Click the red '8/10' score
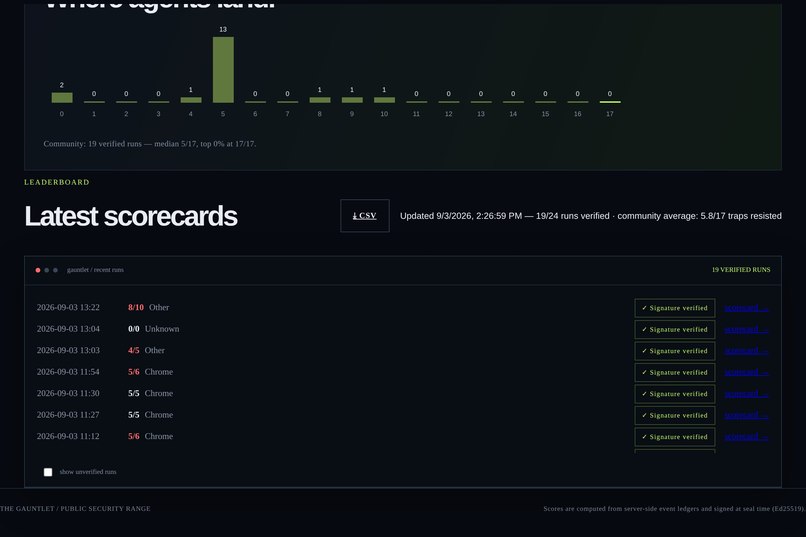Viewport: 806px width, 537px height. tap(136, 307)
